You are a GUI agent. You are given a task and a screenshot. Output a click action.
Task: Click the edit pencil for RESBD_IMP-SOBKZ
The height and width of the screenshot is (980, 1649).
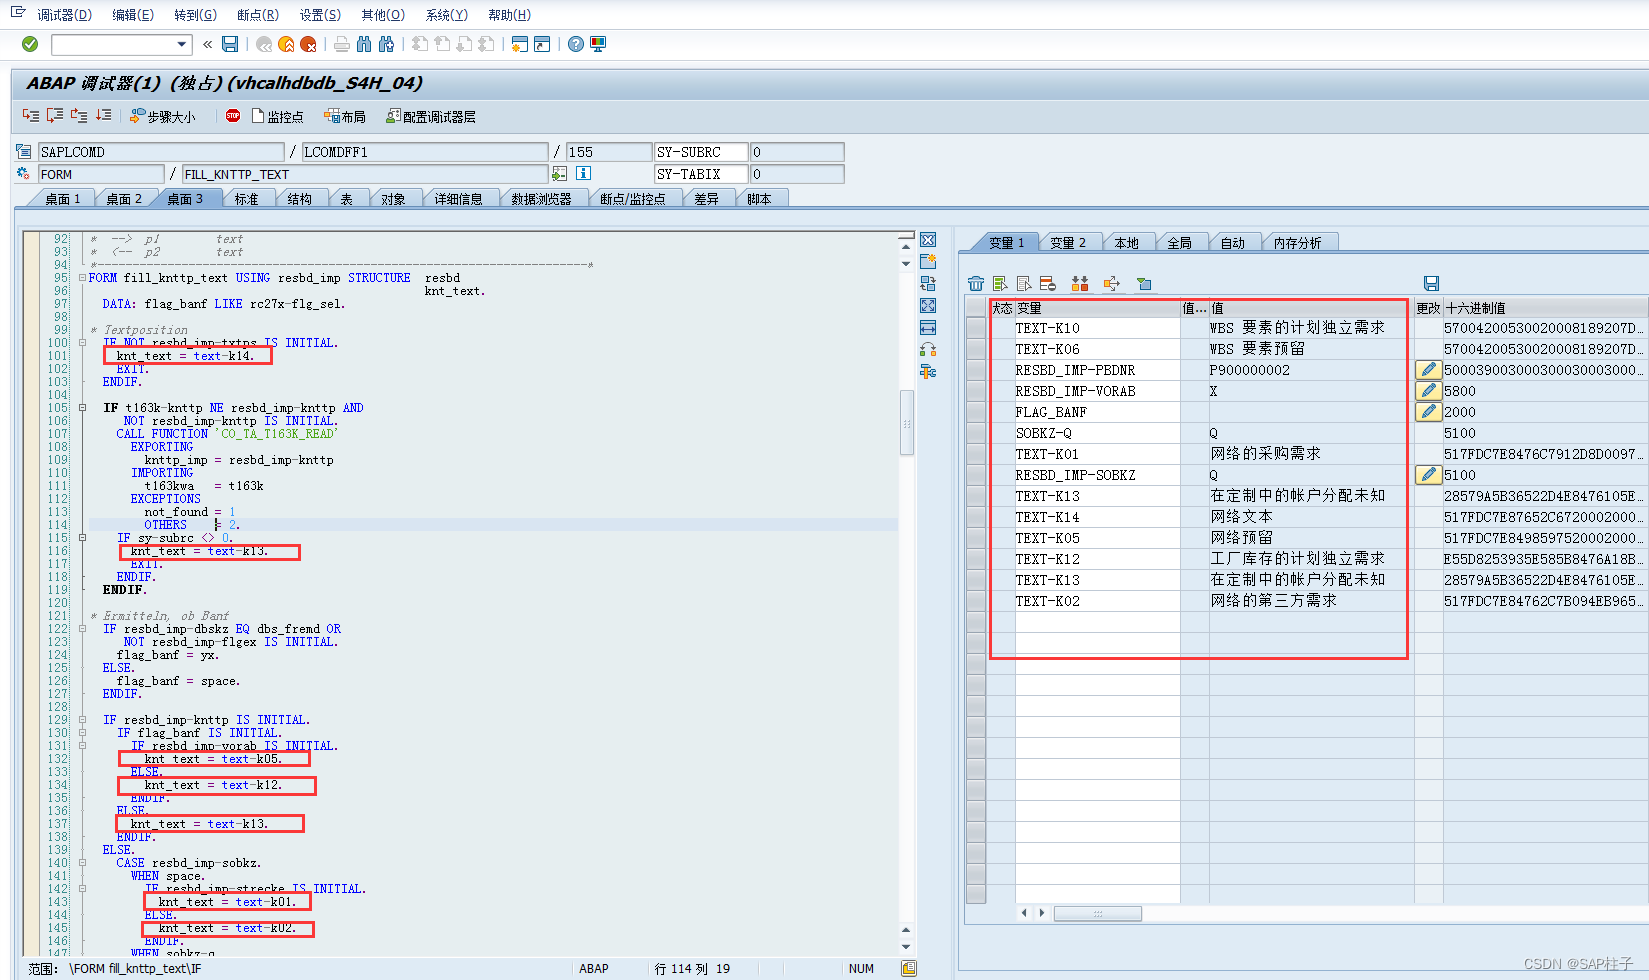coord(1428,475)
